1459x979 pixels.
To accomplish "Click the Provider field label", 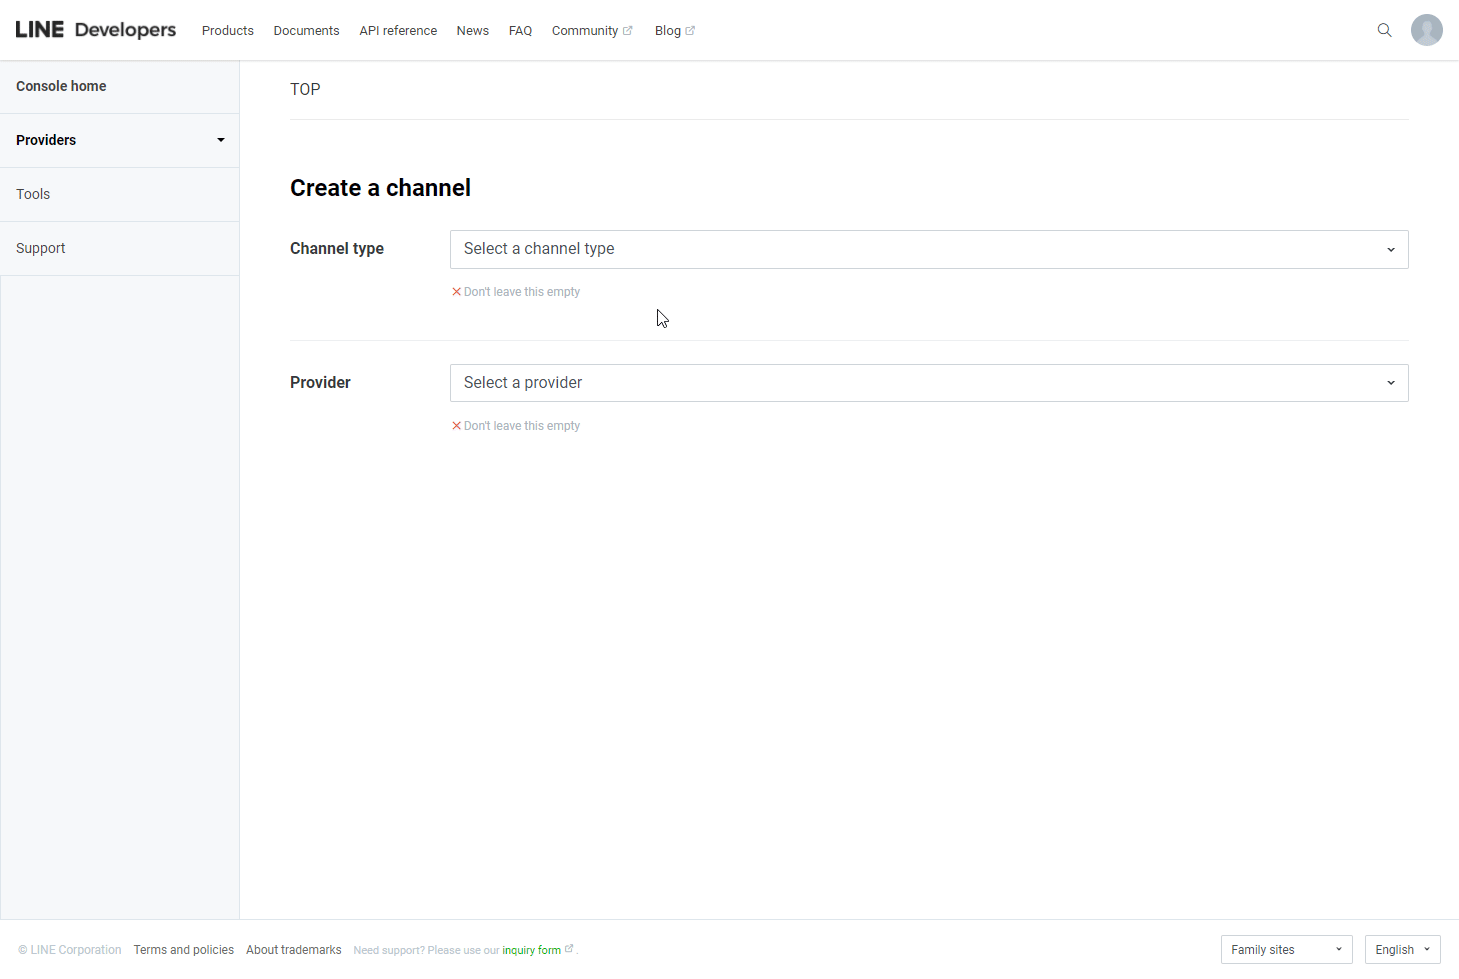I will [x=320, y=383].
